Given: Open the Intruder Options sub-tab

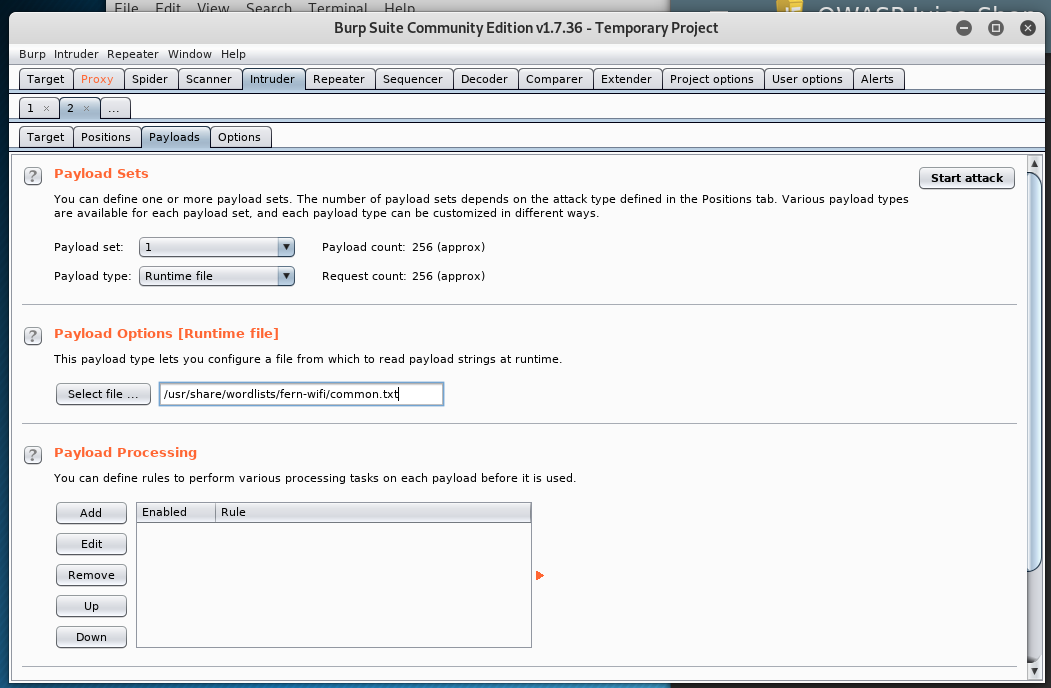Looking at the screenshot, I should 239,137.
